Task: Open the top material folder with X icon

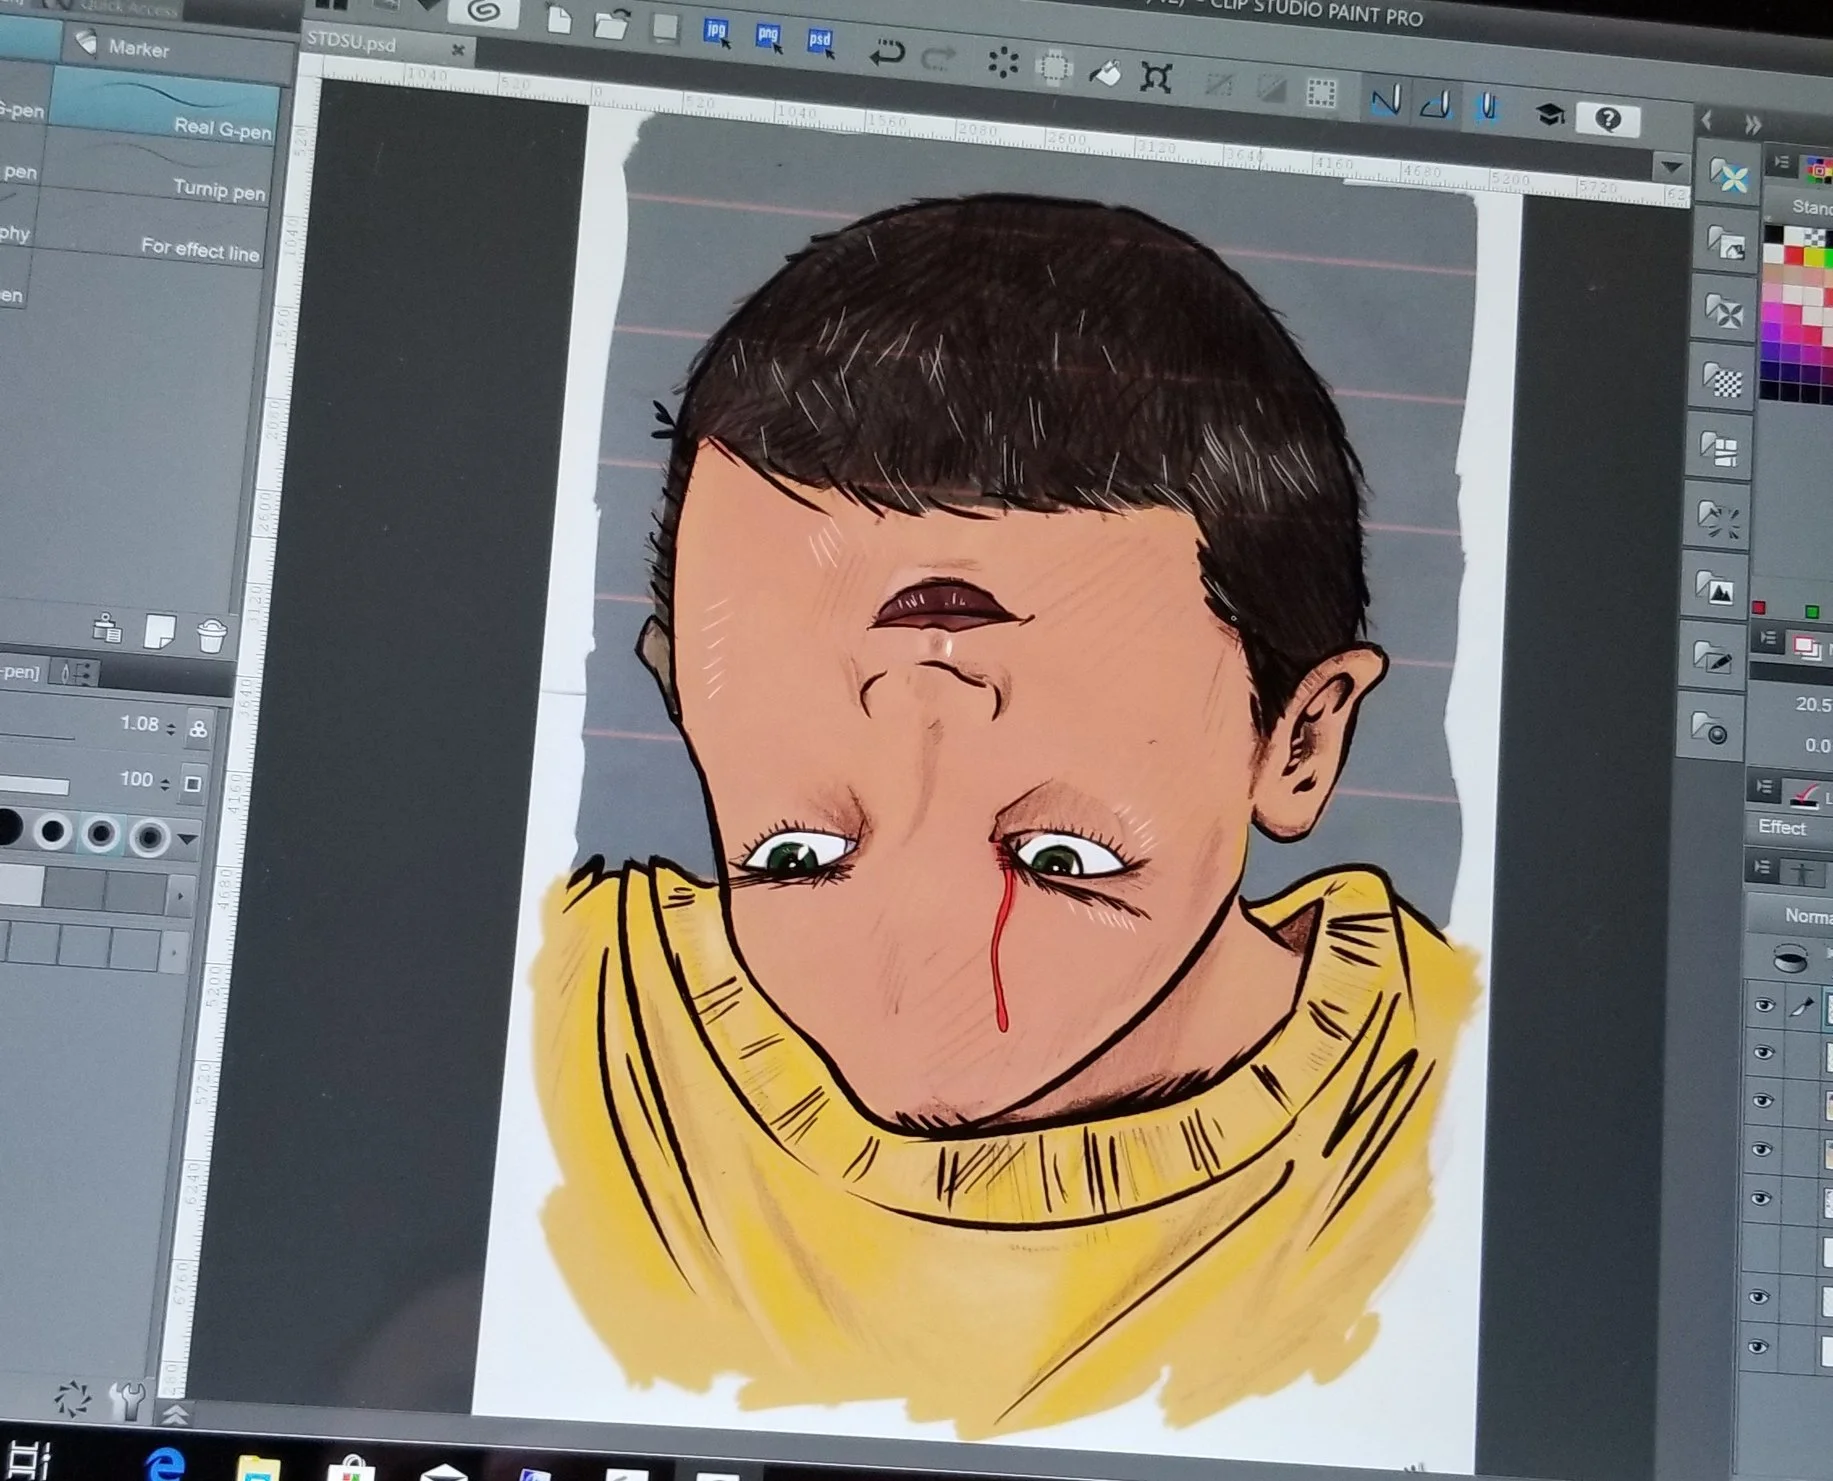Action: click(1729, 177)
